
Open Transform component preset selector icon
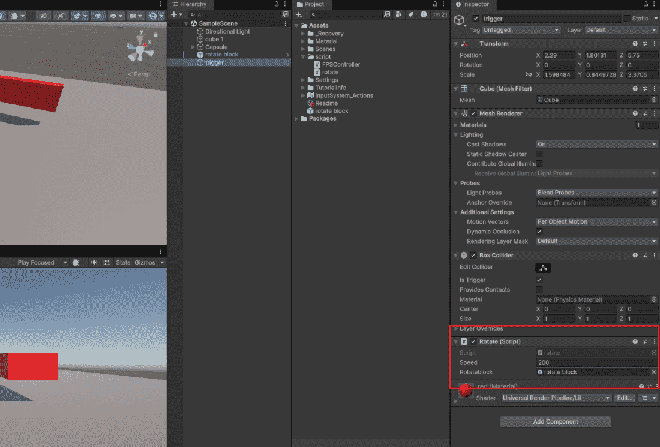(645, 44)
